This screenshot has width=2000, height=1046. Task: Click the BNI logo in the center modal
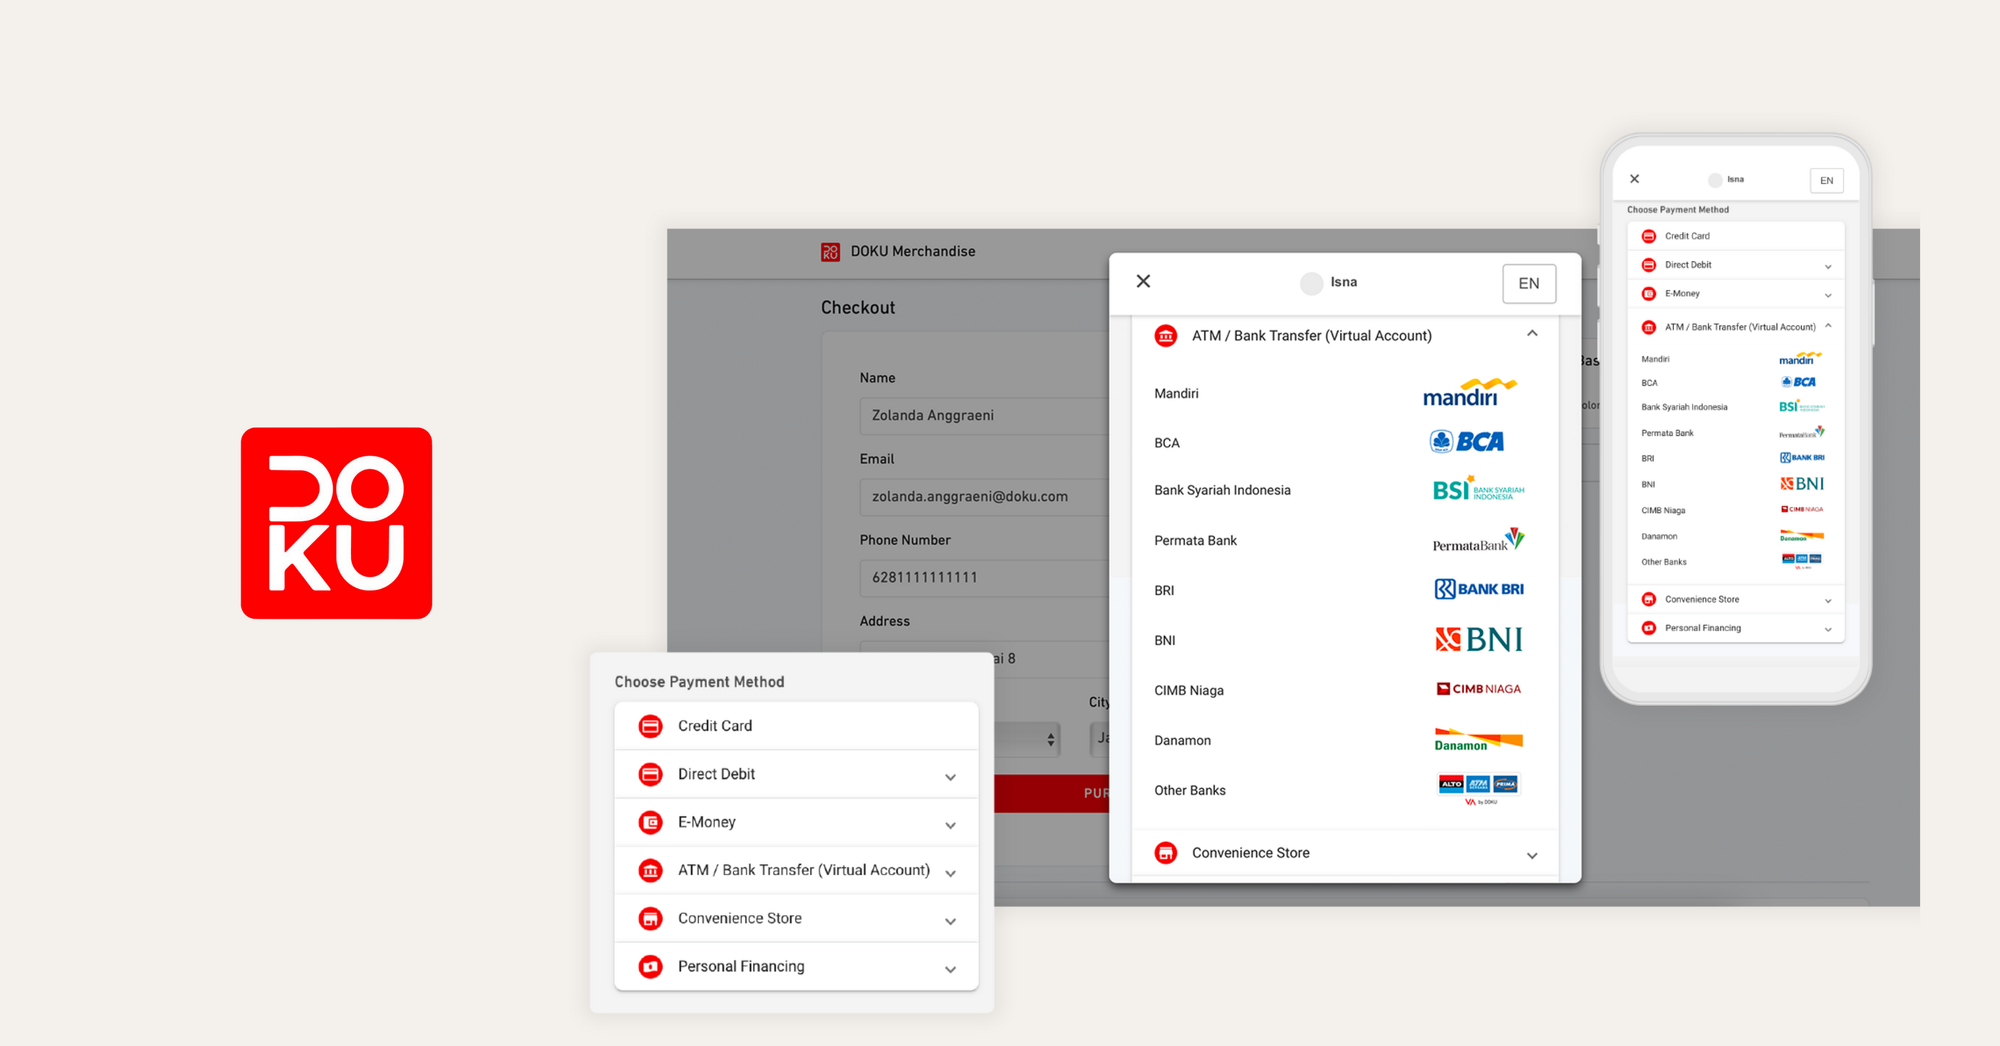tap(1479, 639)
